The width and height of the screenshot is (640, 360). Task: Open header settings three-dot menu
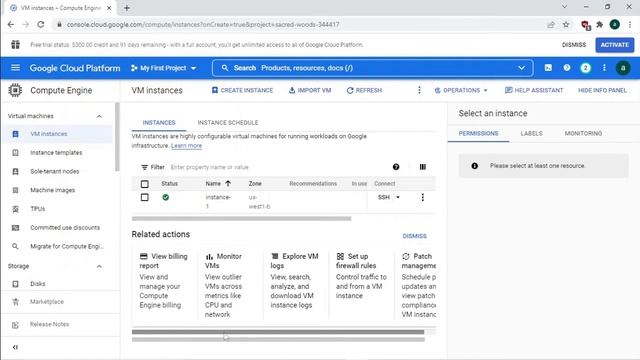click(604, 68)
